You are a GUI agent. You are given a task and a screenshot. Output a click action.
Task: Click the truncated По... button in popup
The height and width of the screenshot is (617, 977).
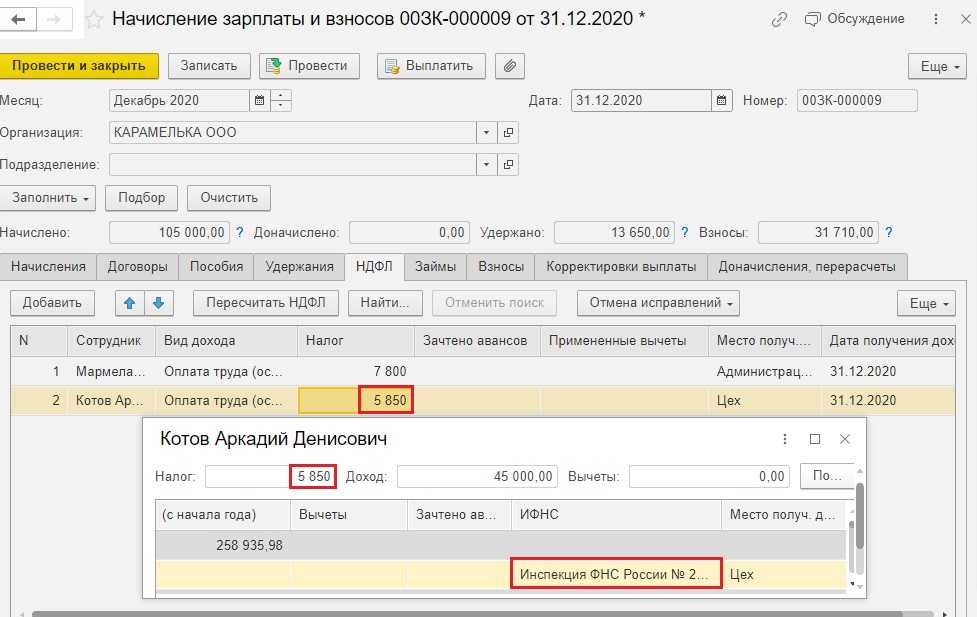point(826,477)
